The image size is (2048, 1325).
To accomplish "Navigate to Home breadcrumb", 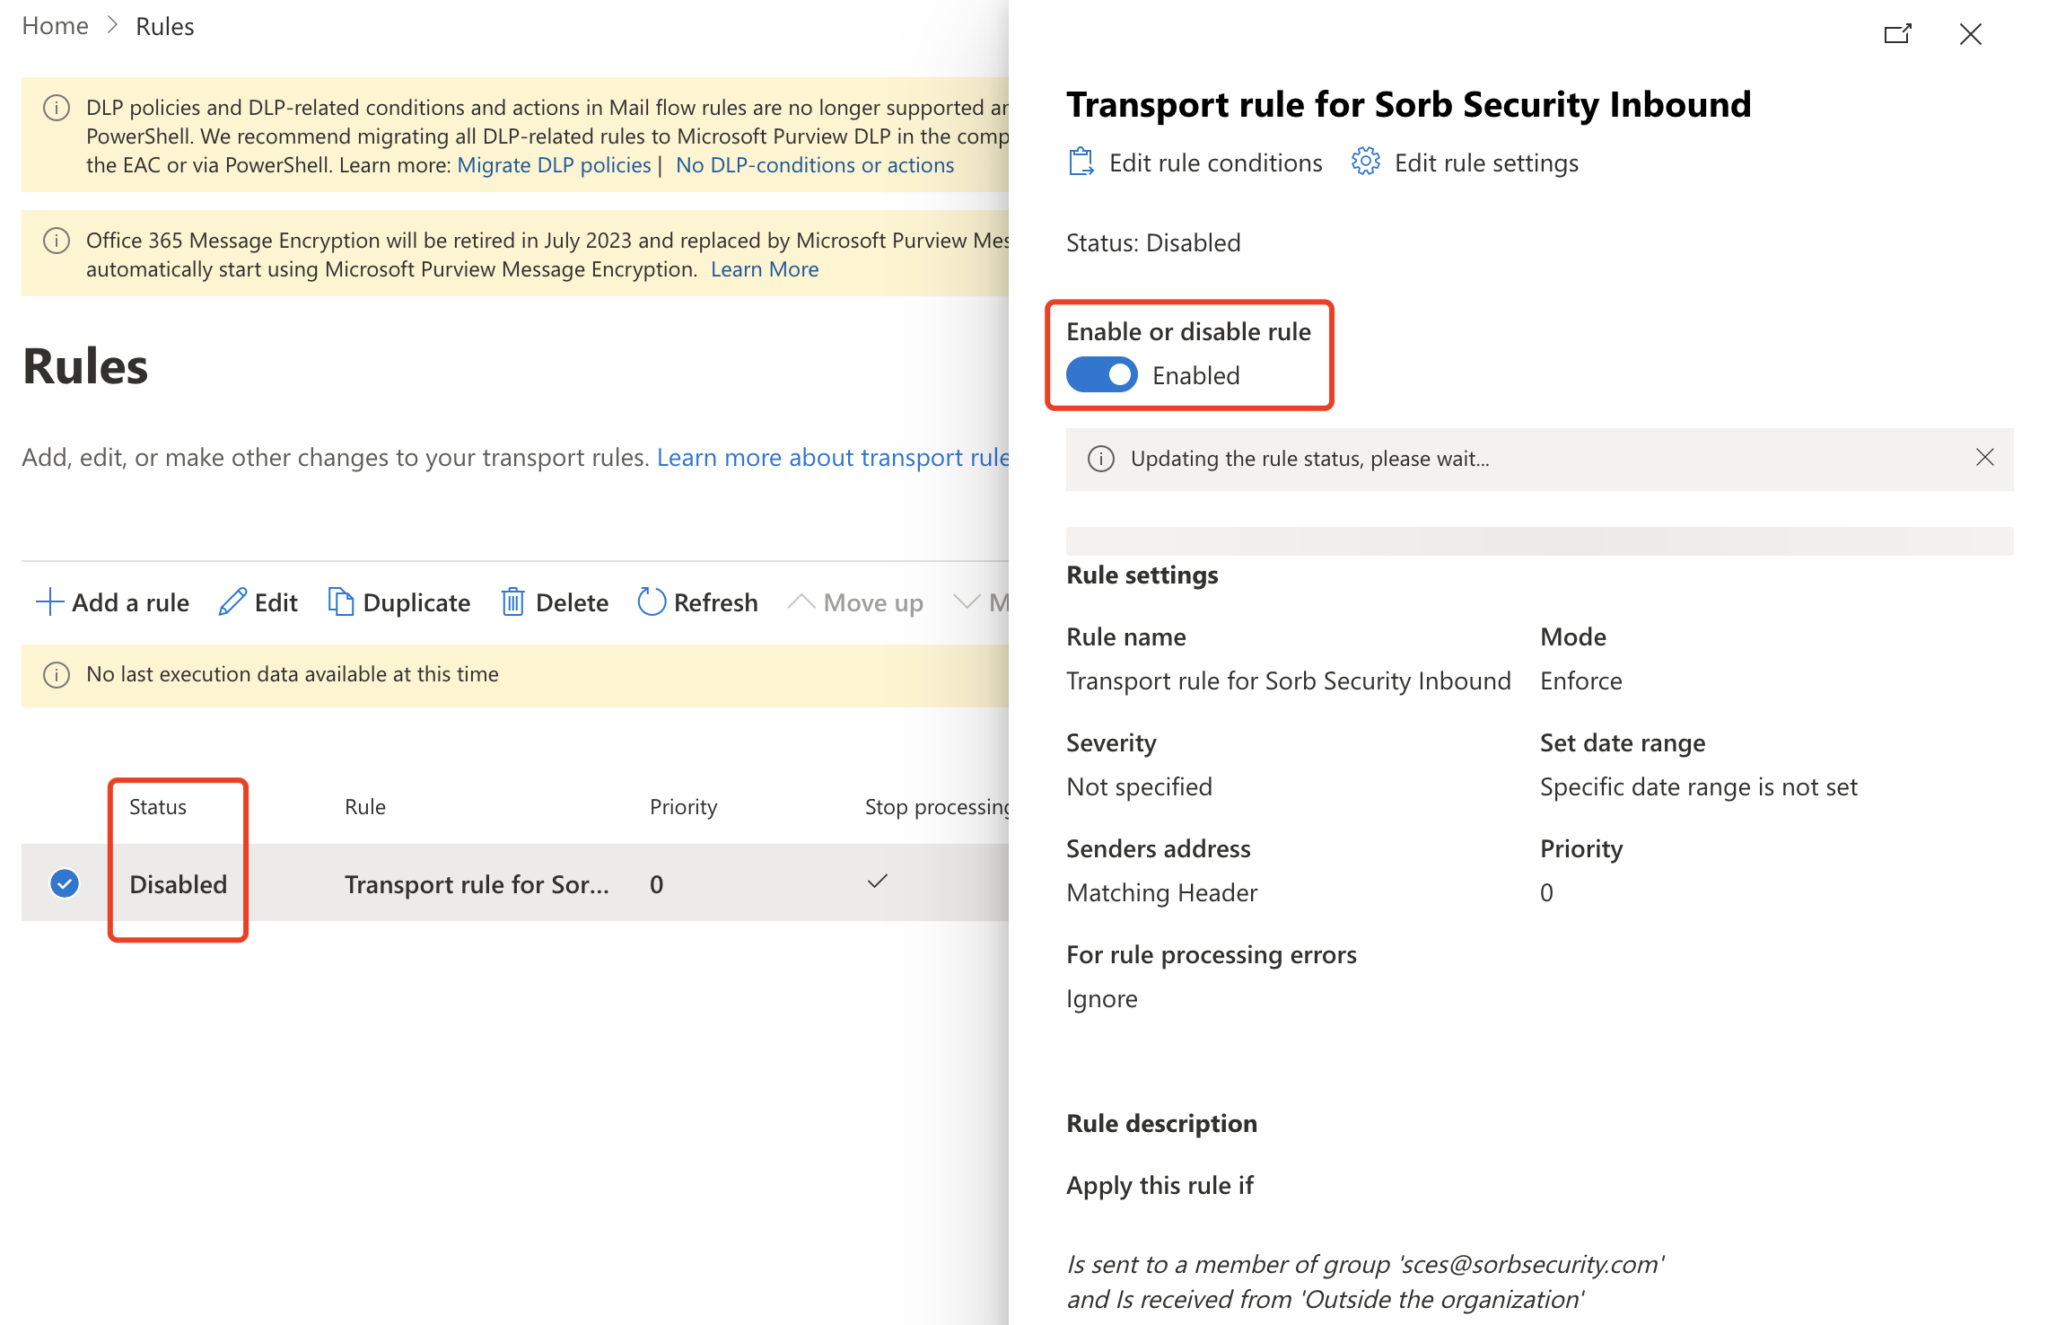I will (54, 25).
